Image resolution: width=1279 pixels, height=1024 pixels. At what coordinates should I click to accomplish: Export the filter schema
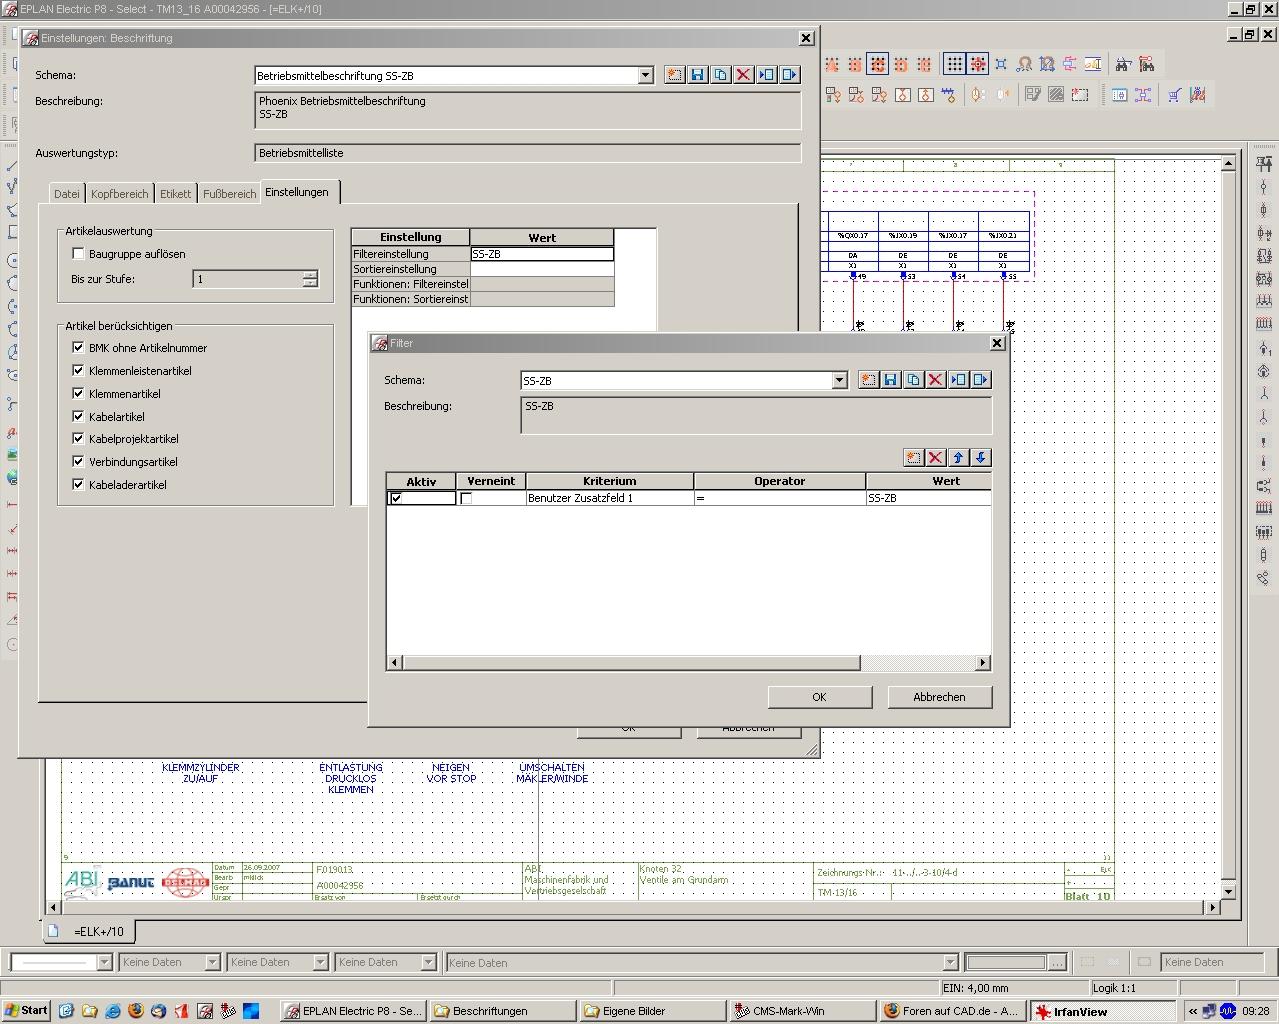(x=981, y=380)
